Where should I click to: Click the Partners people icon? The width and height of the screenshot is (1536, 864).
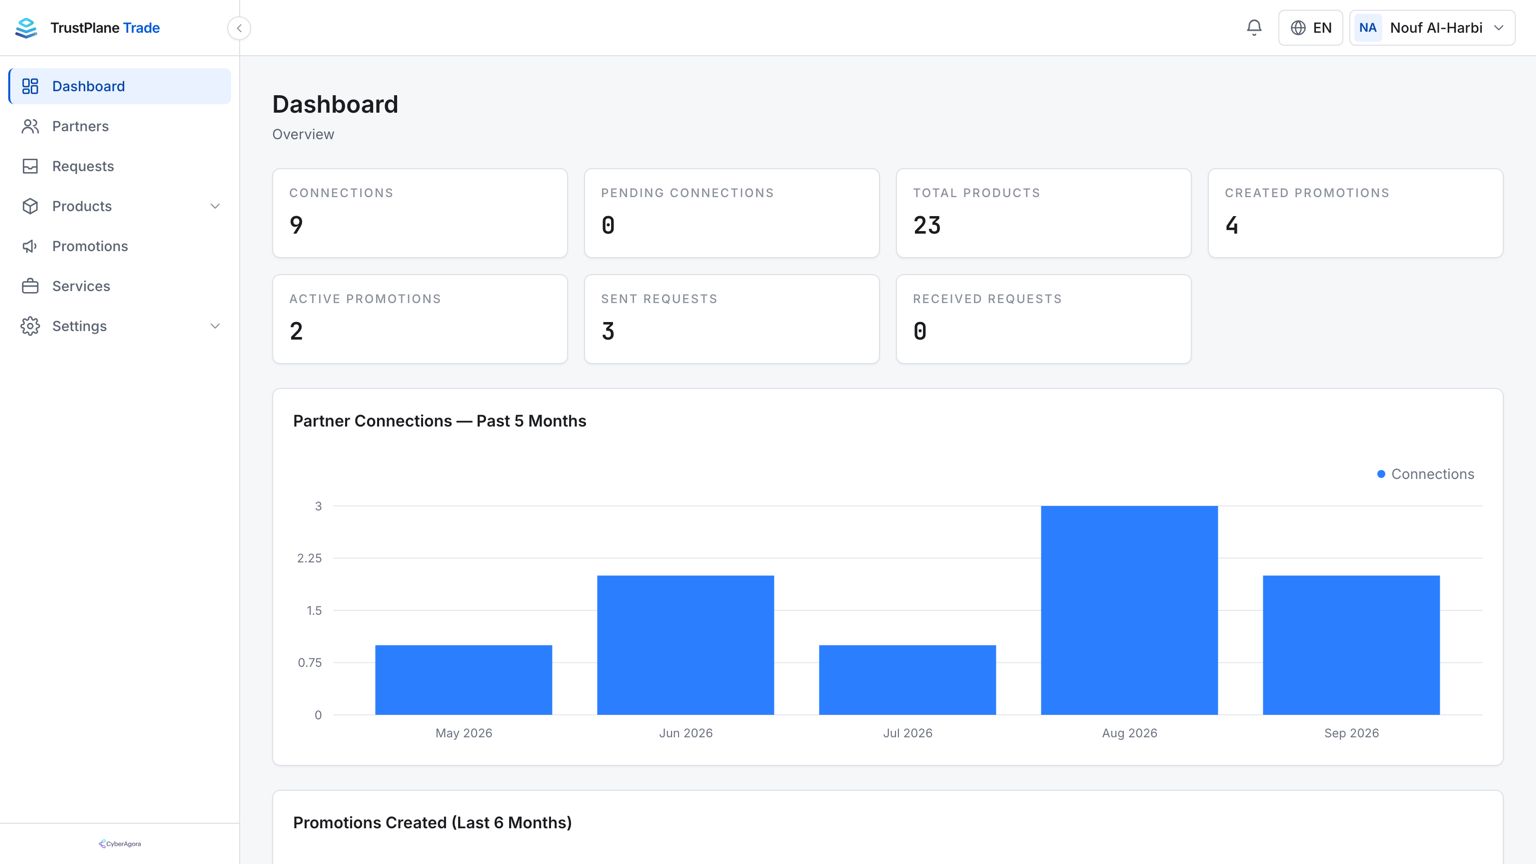pos(30,126)
